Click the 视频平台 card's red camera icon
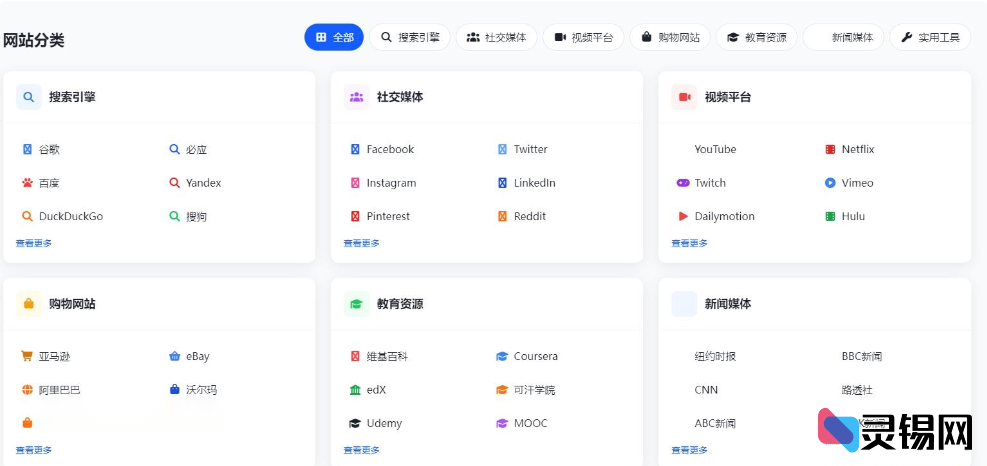987x466 pixels. [684, 97]
